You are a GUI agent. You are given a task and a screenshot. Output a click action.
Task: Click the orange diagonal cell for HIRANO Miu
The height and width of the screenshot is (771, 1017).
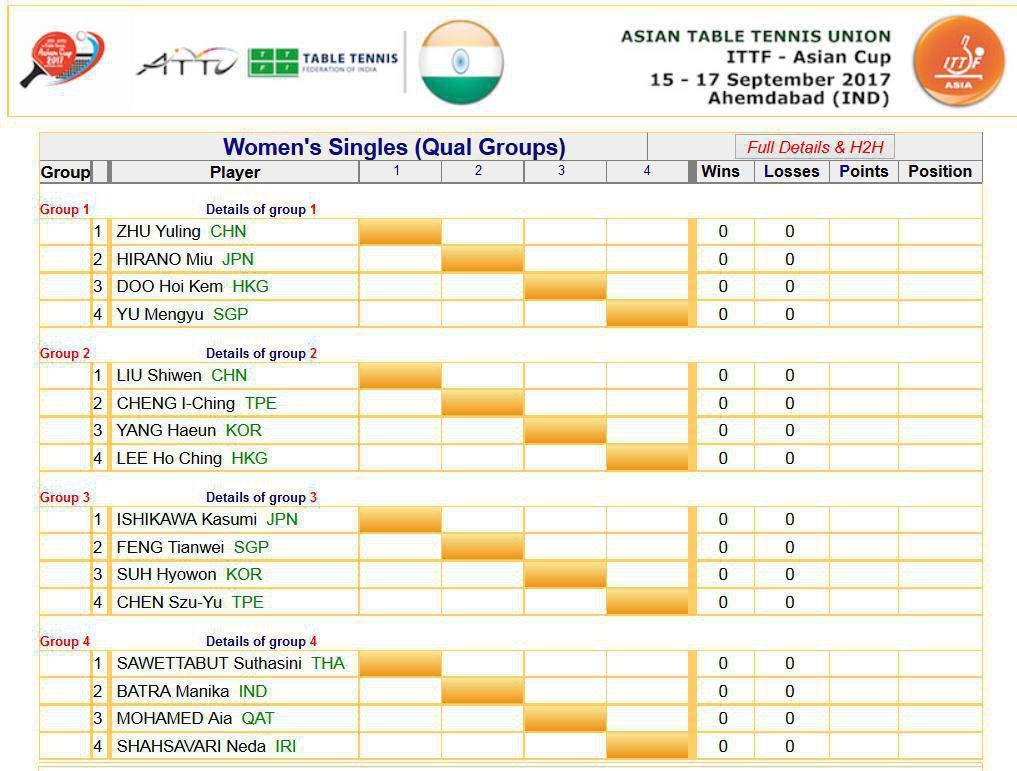click(x=482, y=259)
